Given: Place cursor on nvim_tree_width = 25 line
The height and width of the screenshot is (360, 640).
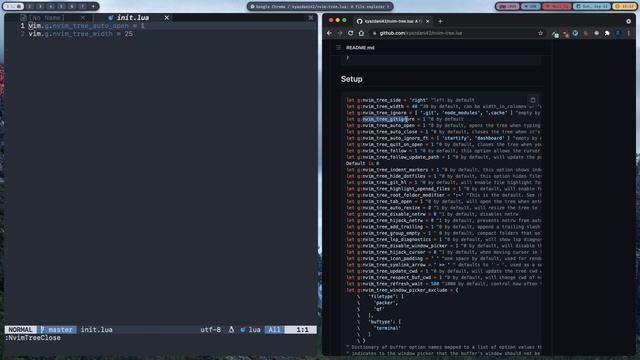Looking at the screenshot, I should pyautogui.click(x=80, y=34).
